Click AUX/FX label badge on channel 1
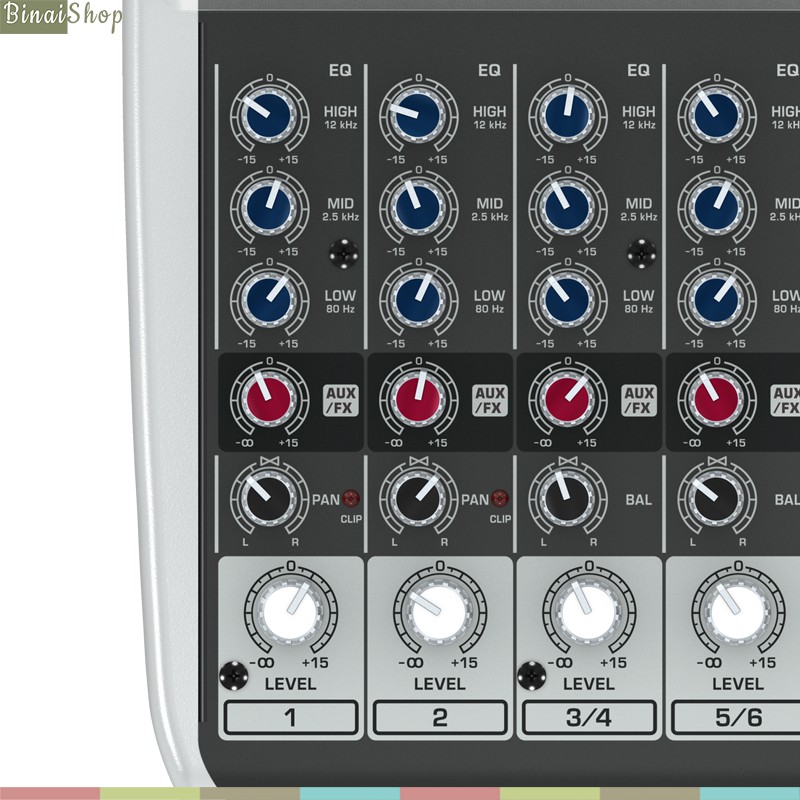Viewport: 800px width, 800px height. 339,400
